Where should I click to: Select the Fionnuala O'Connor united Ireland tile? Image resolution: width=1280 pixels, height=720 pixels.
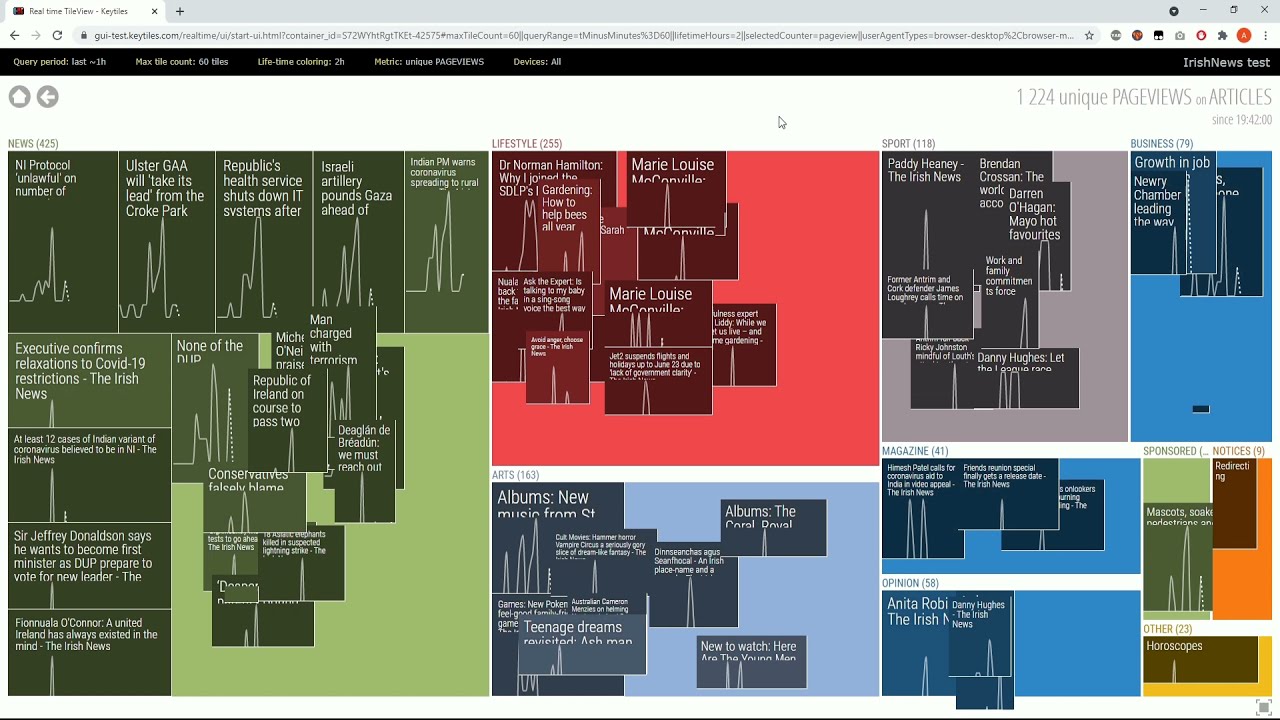coord(89,653)
